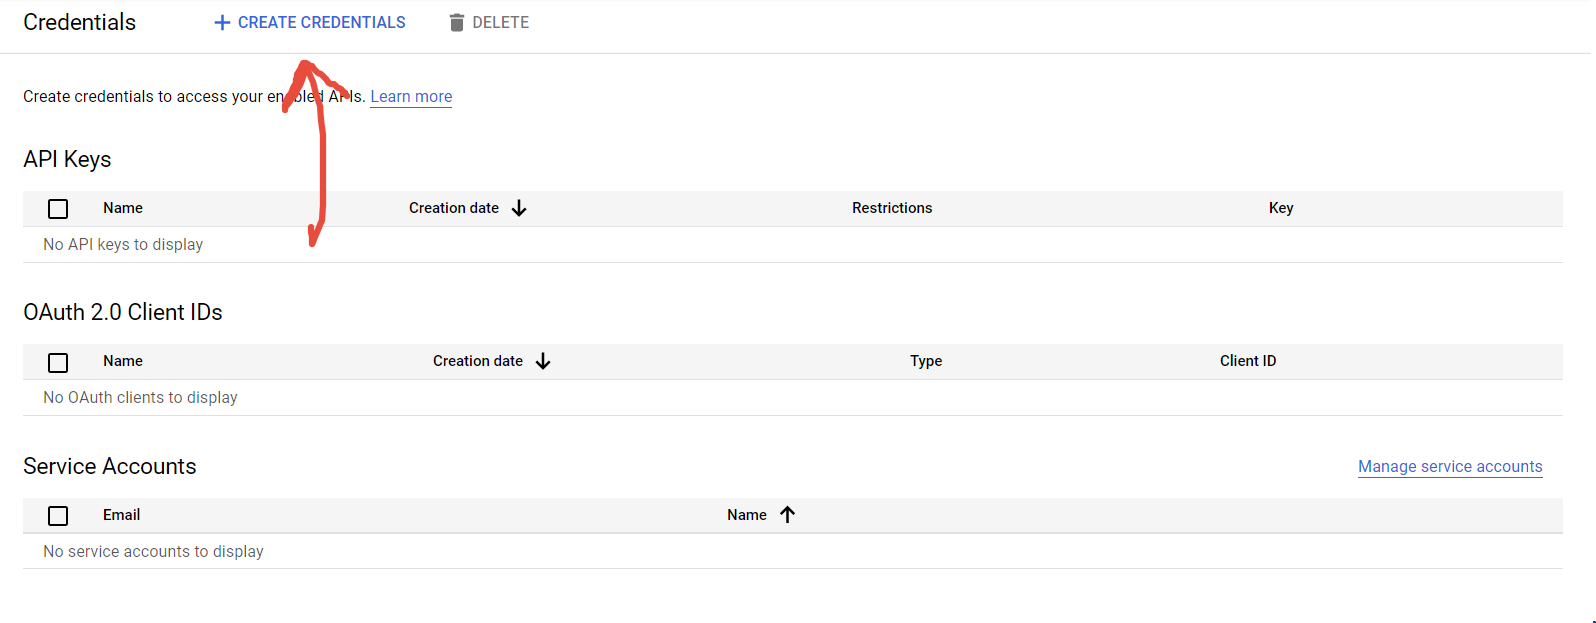Click the Service Accounts Name sort arrow
The height and width of the screenshot is (623, 1596).
[788, 515]
